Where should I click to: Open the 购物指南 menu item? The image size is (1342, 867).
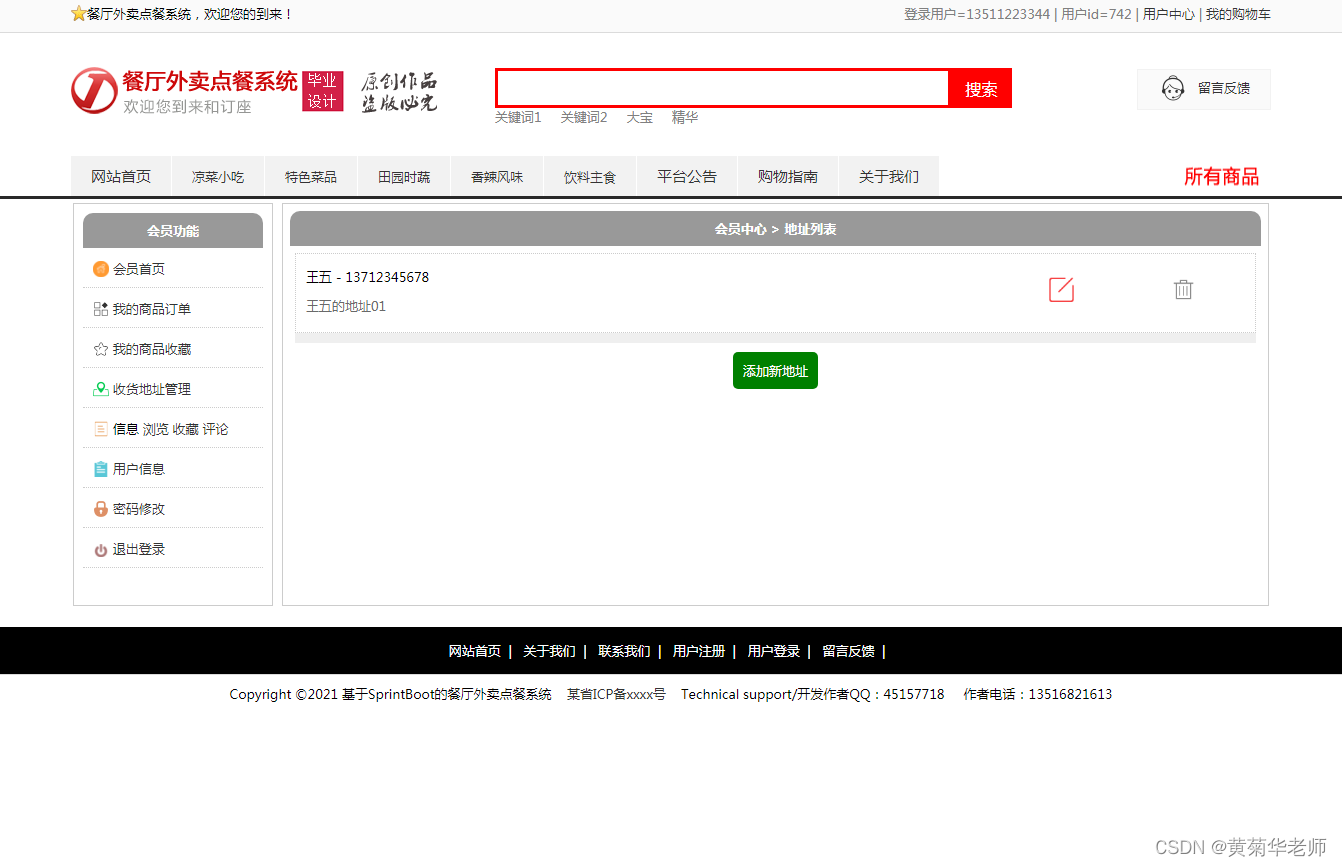[787, 176]
